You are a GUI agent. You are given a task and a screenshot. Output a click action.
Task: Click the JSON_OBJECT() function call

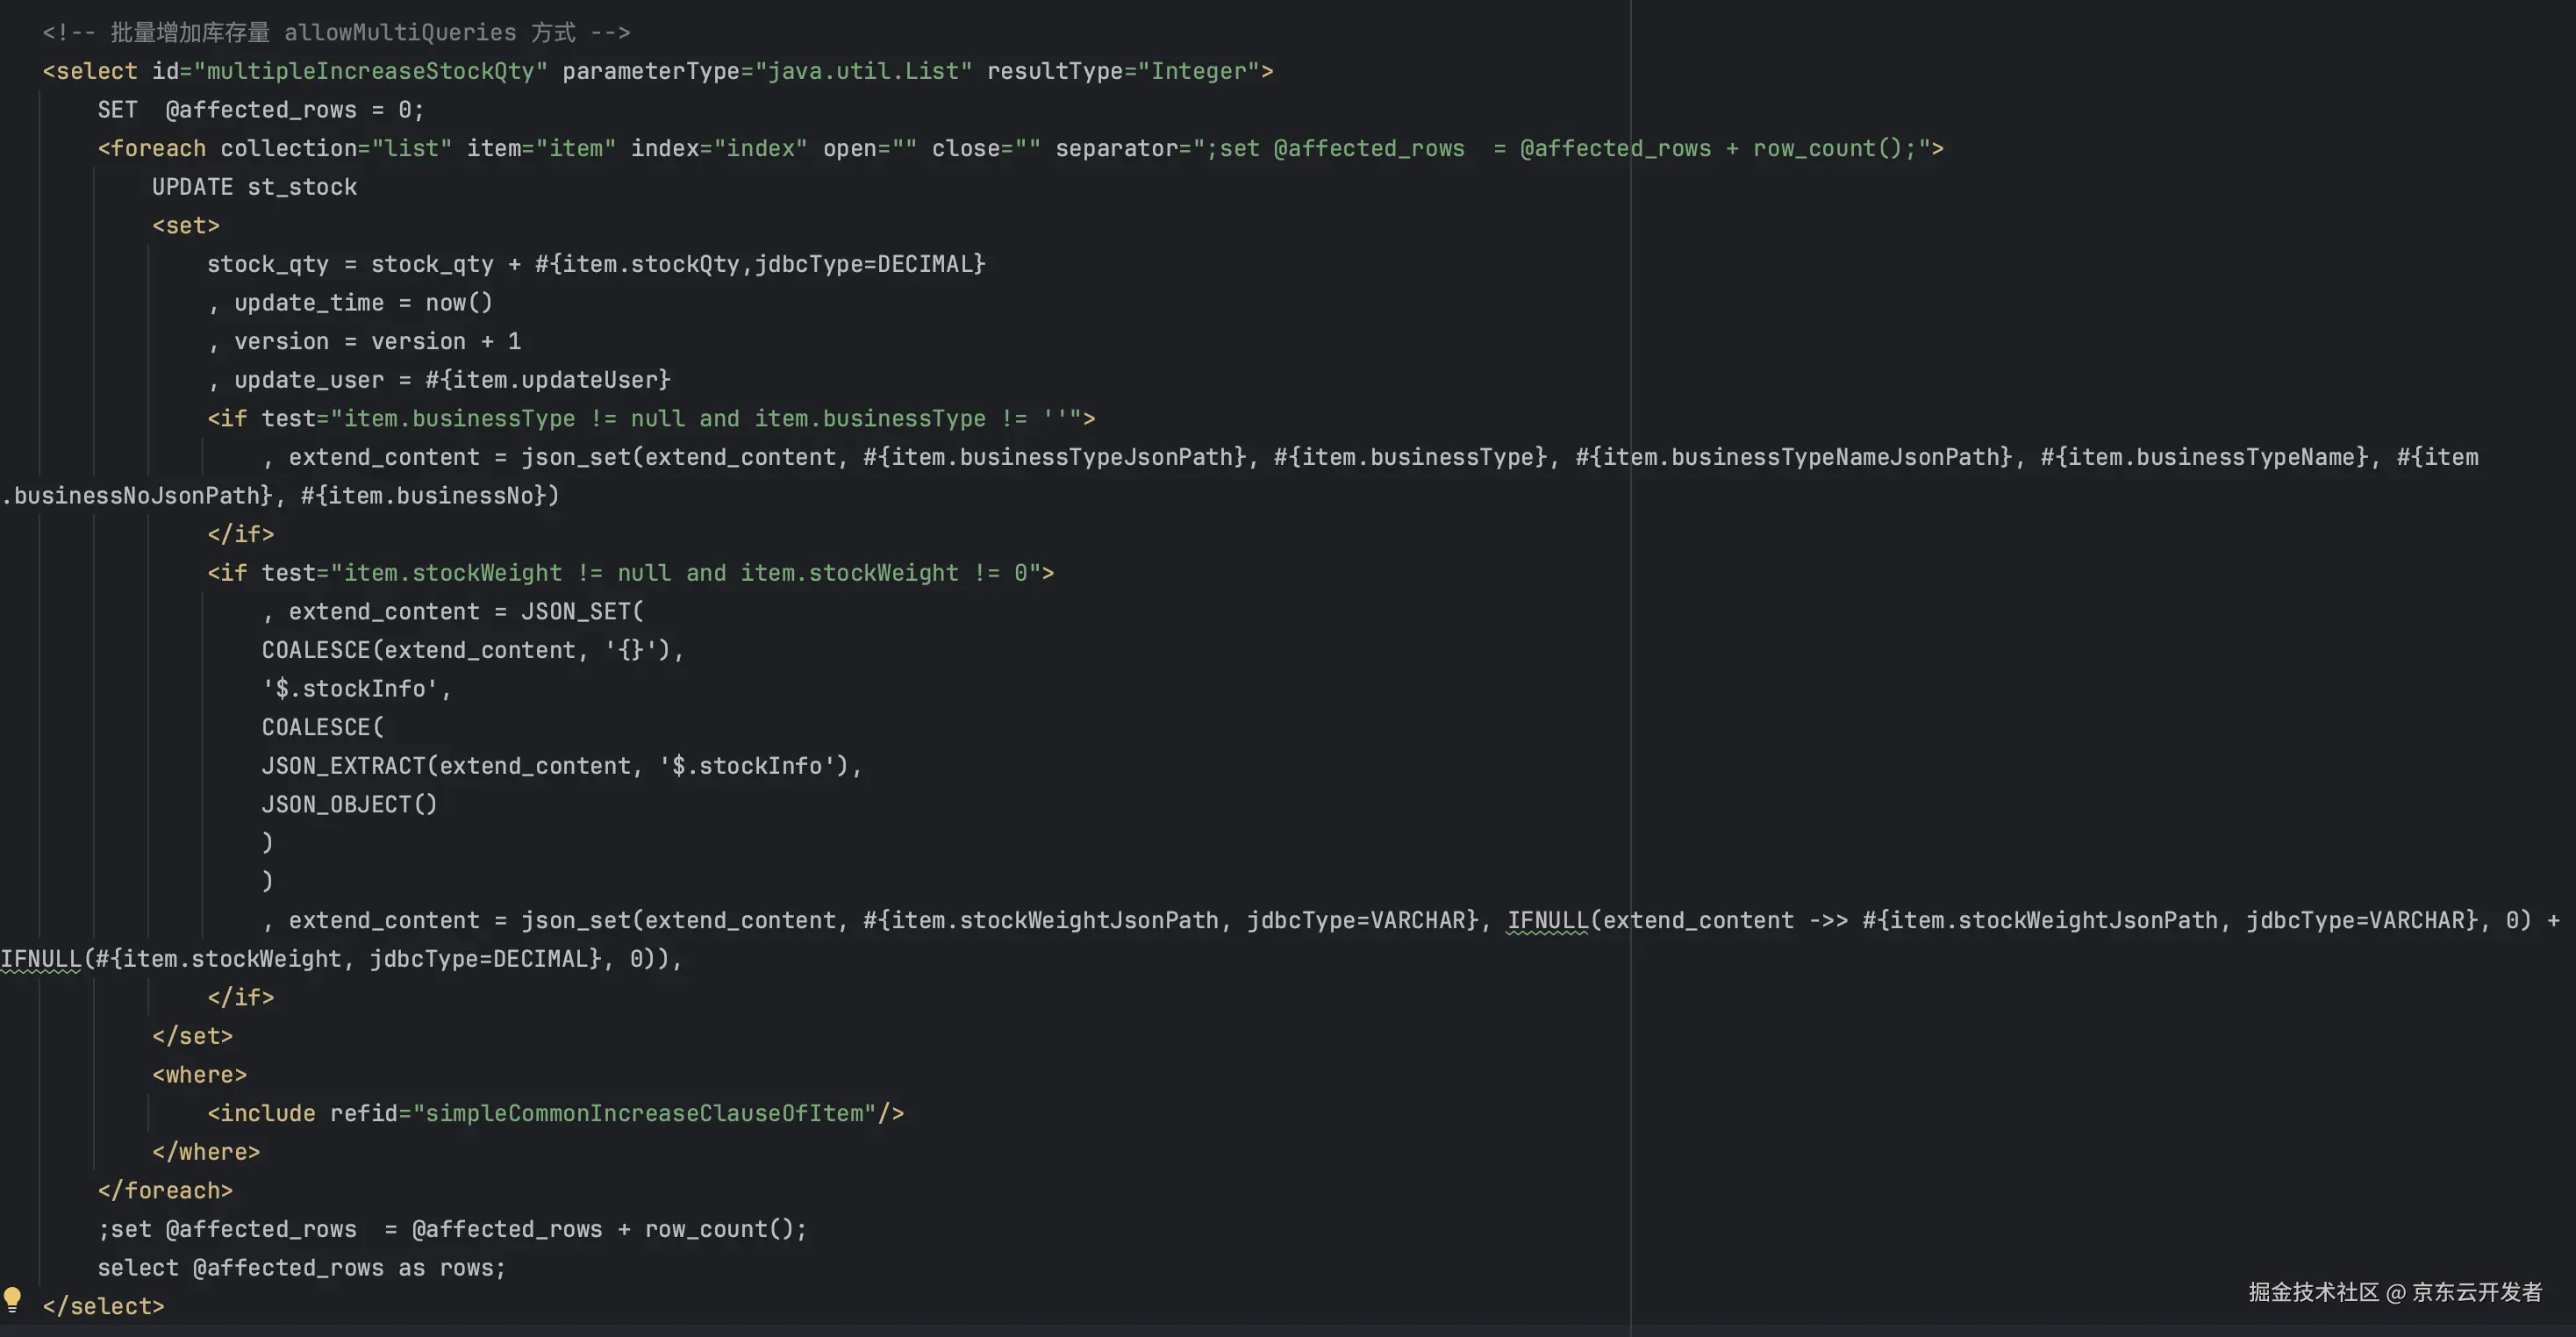pos(349,804)
